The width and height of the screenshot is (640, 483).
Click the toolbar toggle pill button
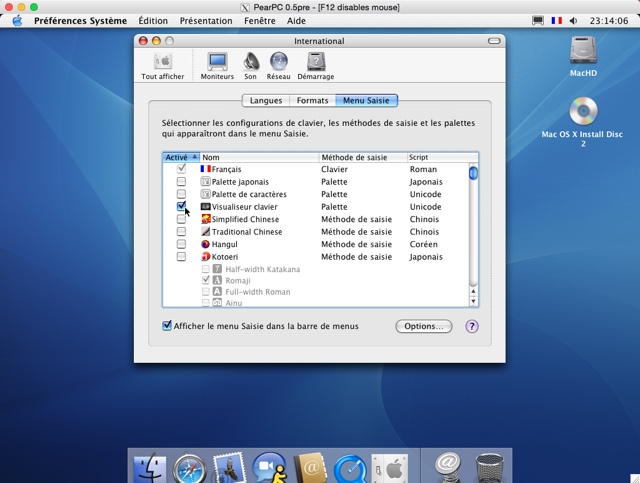[494, 41]
